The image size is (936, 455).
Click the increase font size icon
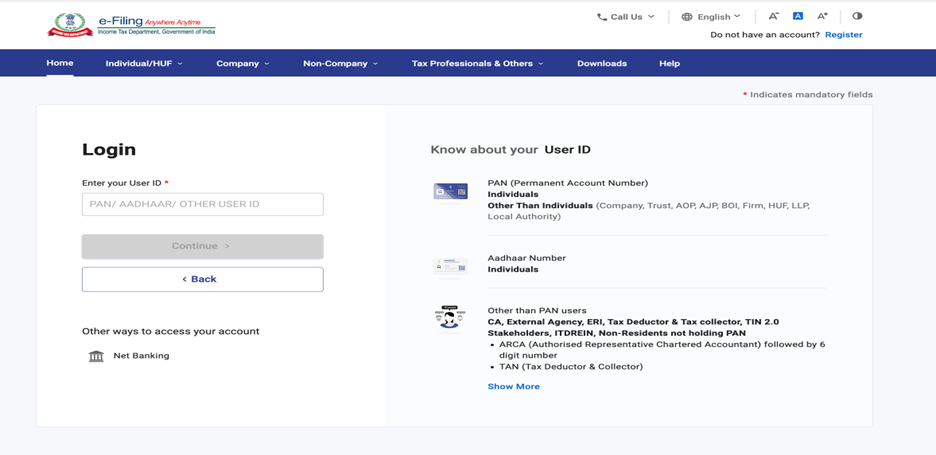(x=823, y=16)
